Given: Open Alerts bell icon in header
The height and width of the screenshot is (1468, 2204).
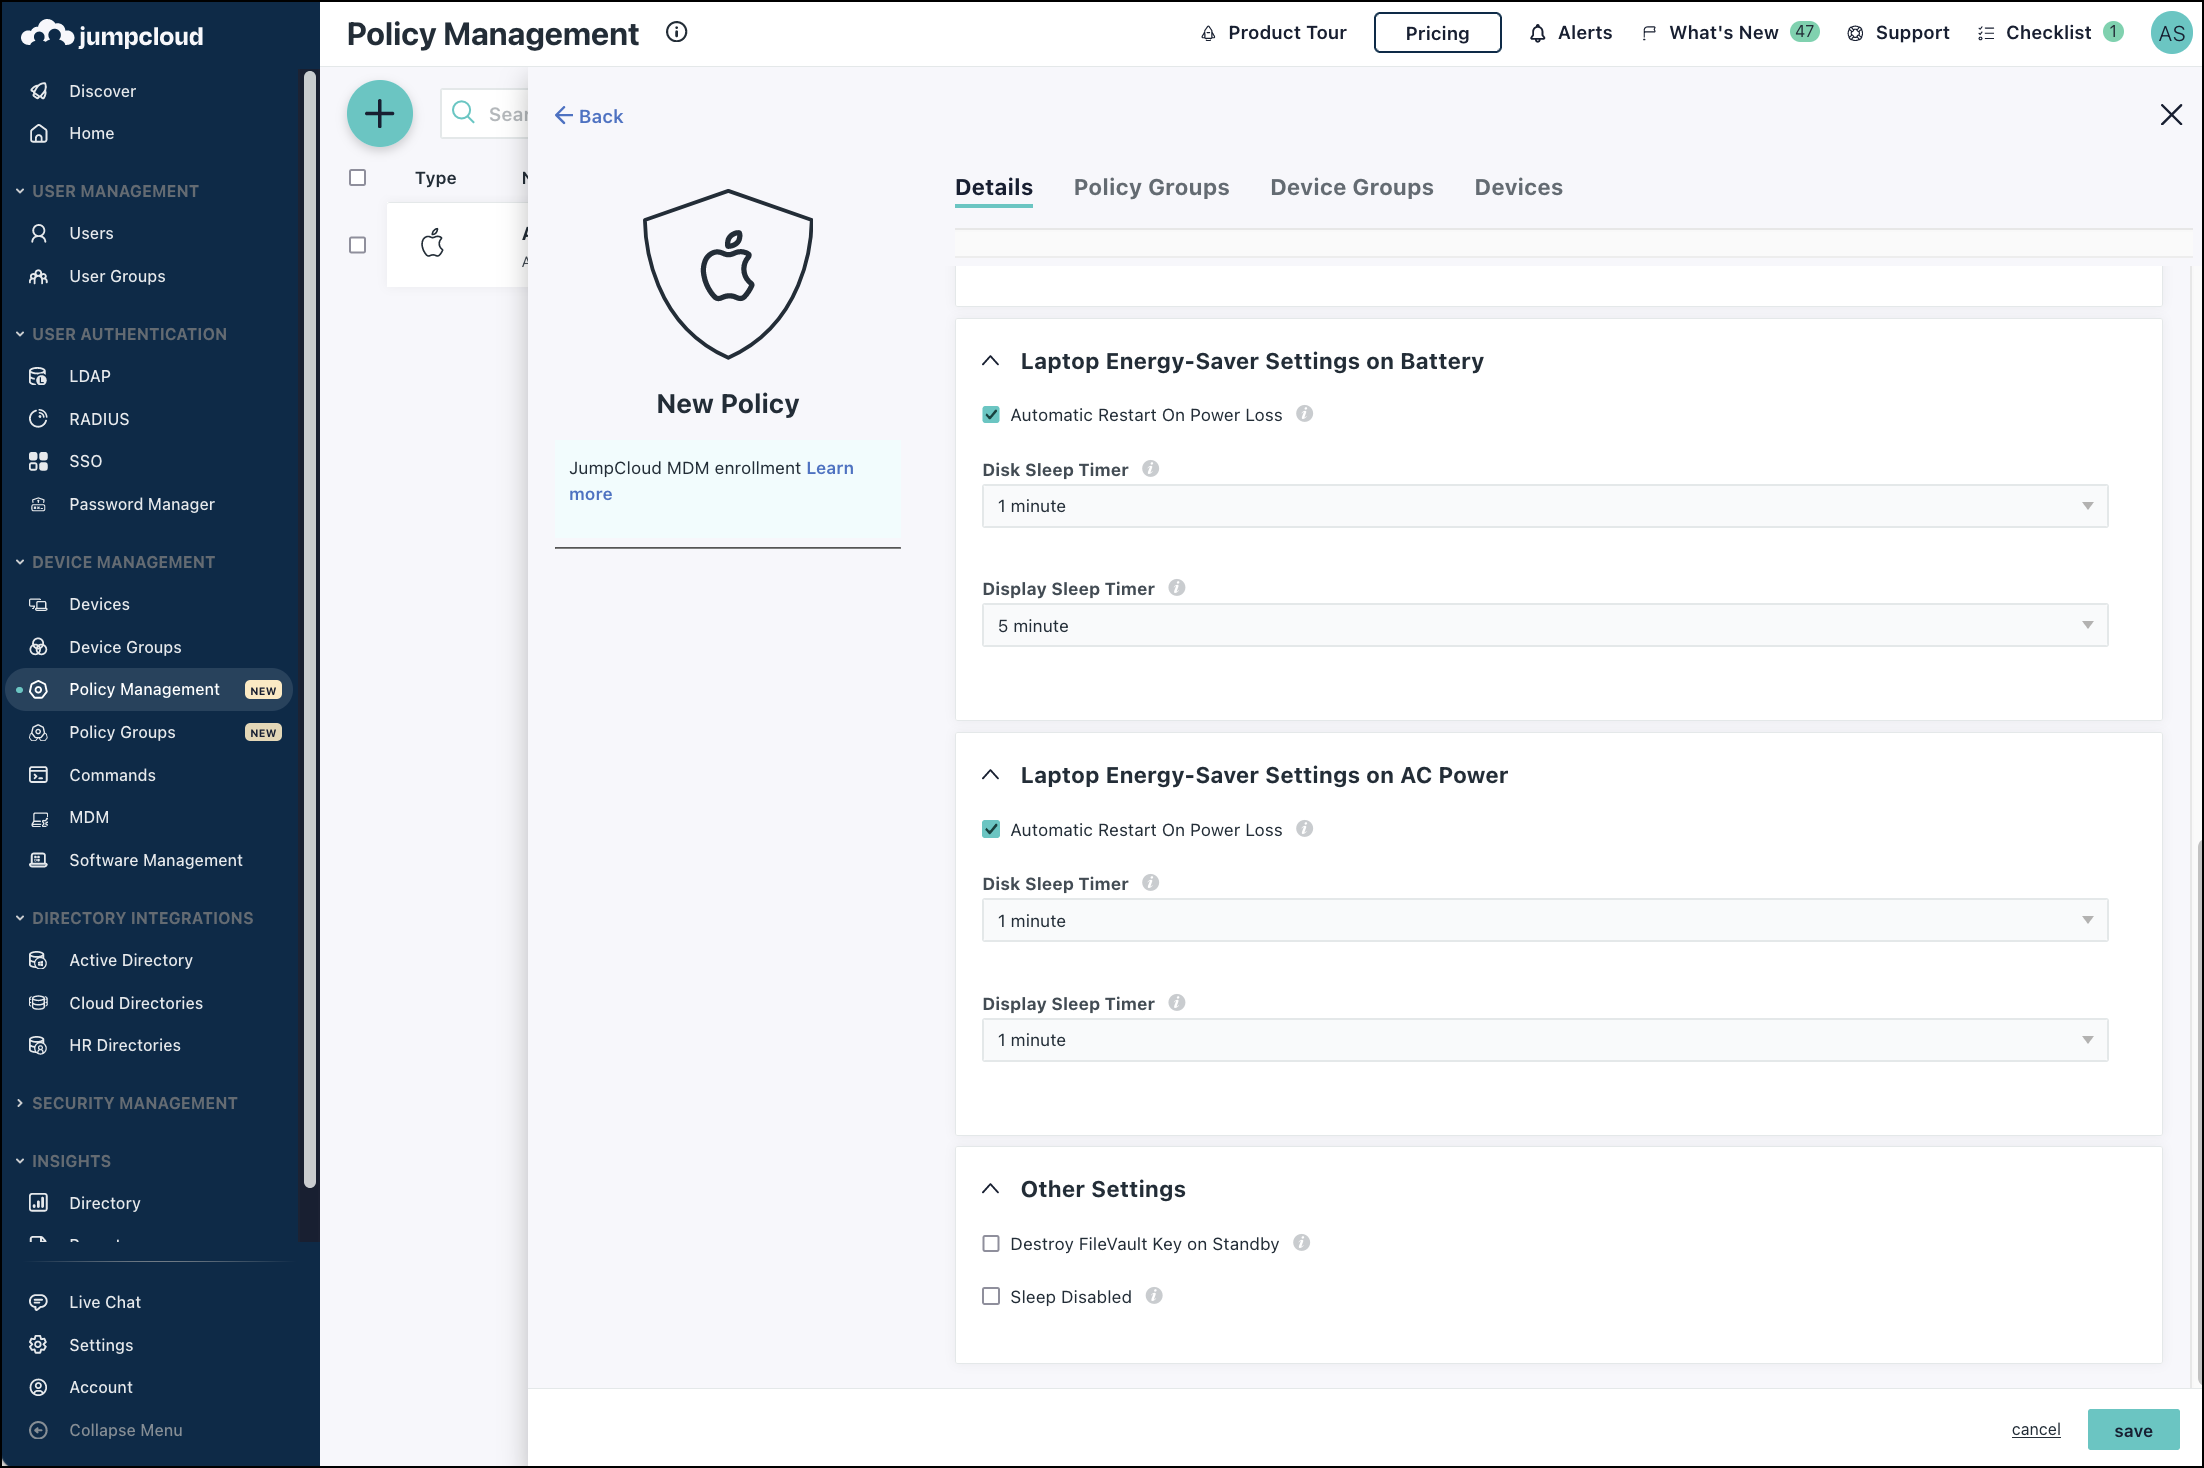Looking at the screenshot, I should 1538,33.
